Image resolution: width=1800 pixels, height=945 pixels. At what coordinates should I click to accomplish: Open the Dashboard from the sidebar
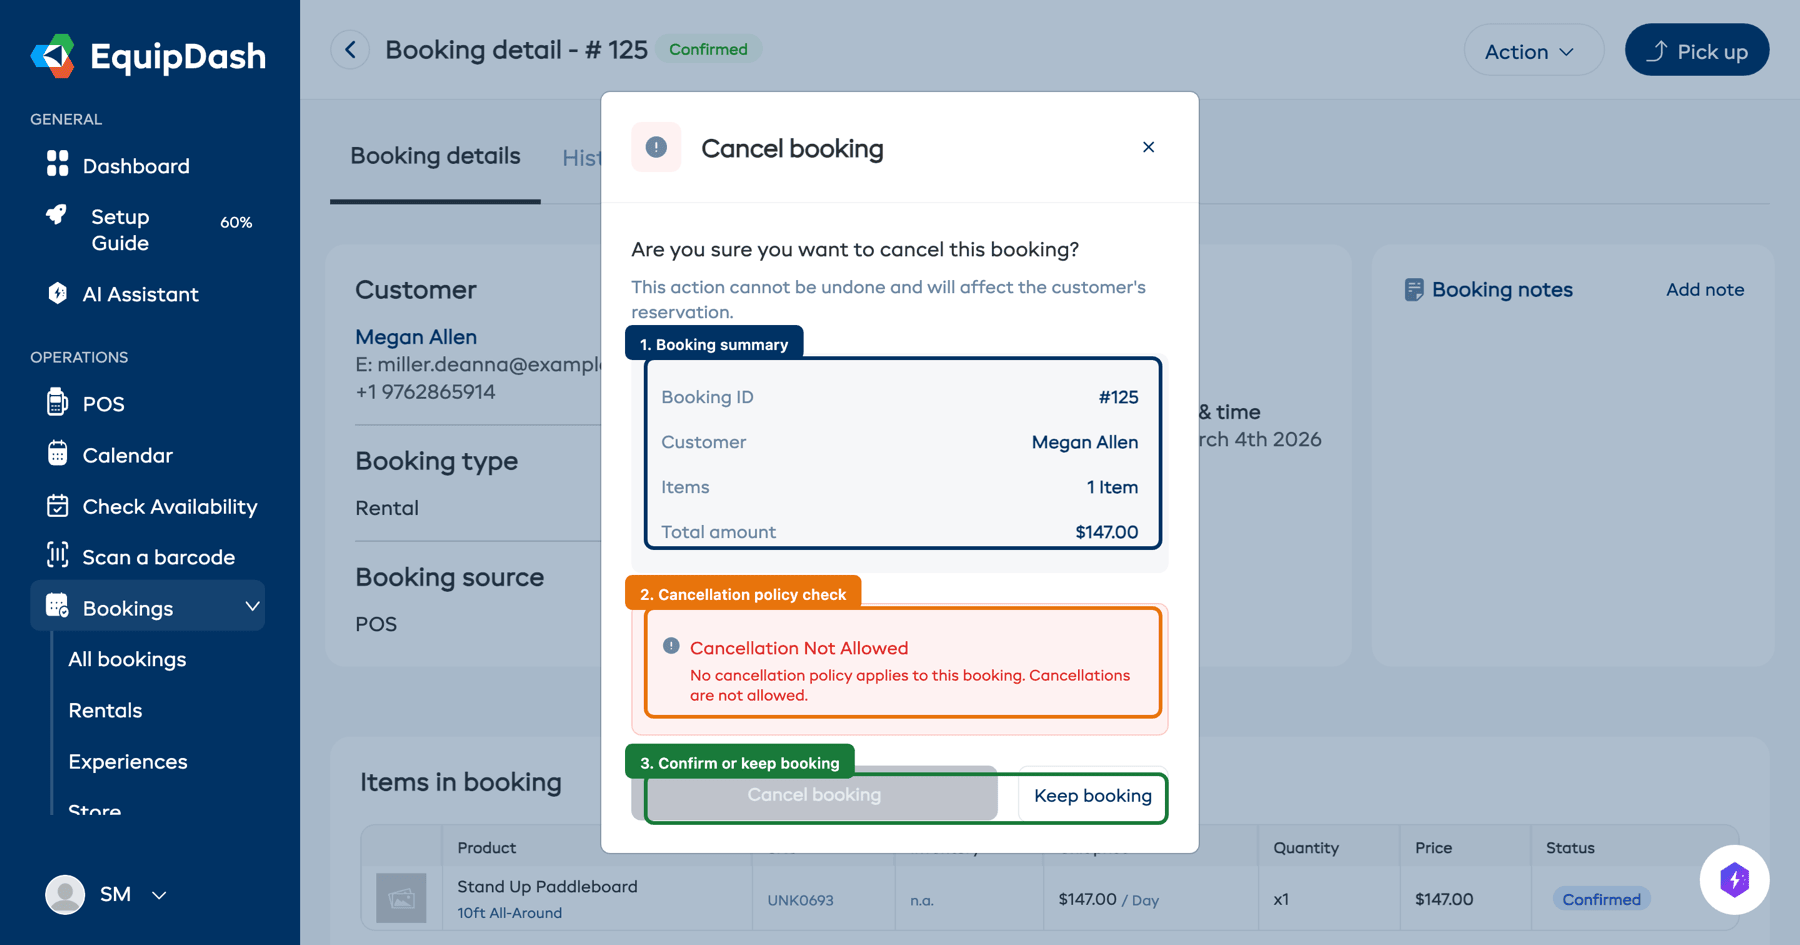pyautogui.click(x=135, y=165)
